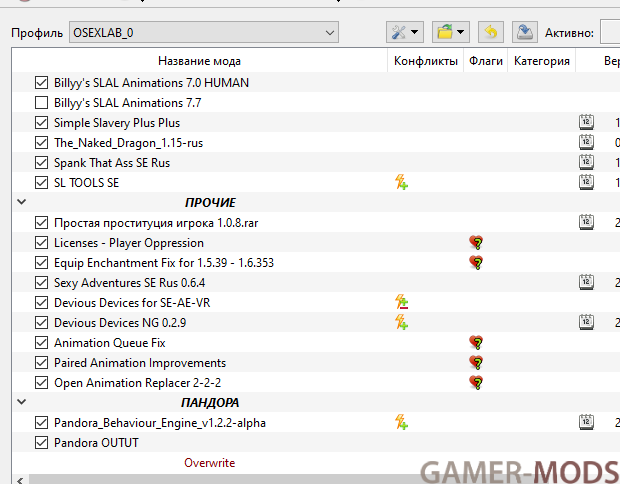Screen dimensions: 620x484
Task: Disable Billyy's SLAL Animations 7.0 HUMAN mod
Action: [x=41, y=83]
